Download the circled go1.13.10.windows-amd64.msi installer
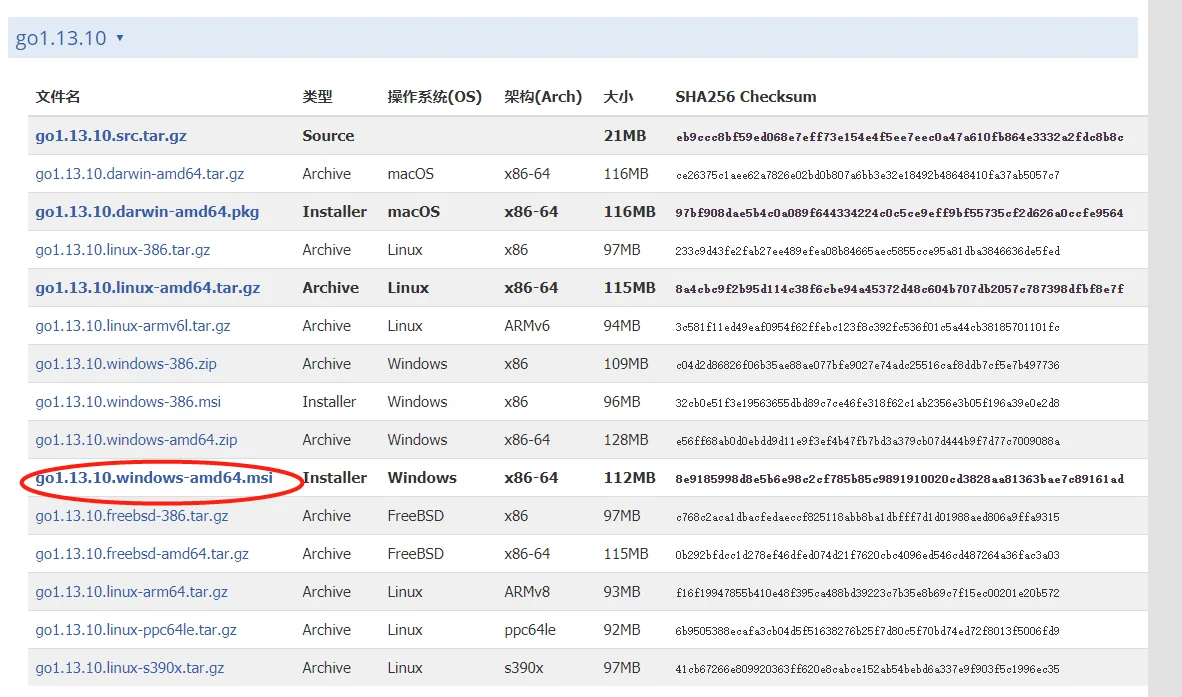 tap(154, 478)
